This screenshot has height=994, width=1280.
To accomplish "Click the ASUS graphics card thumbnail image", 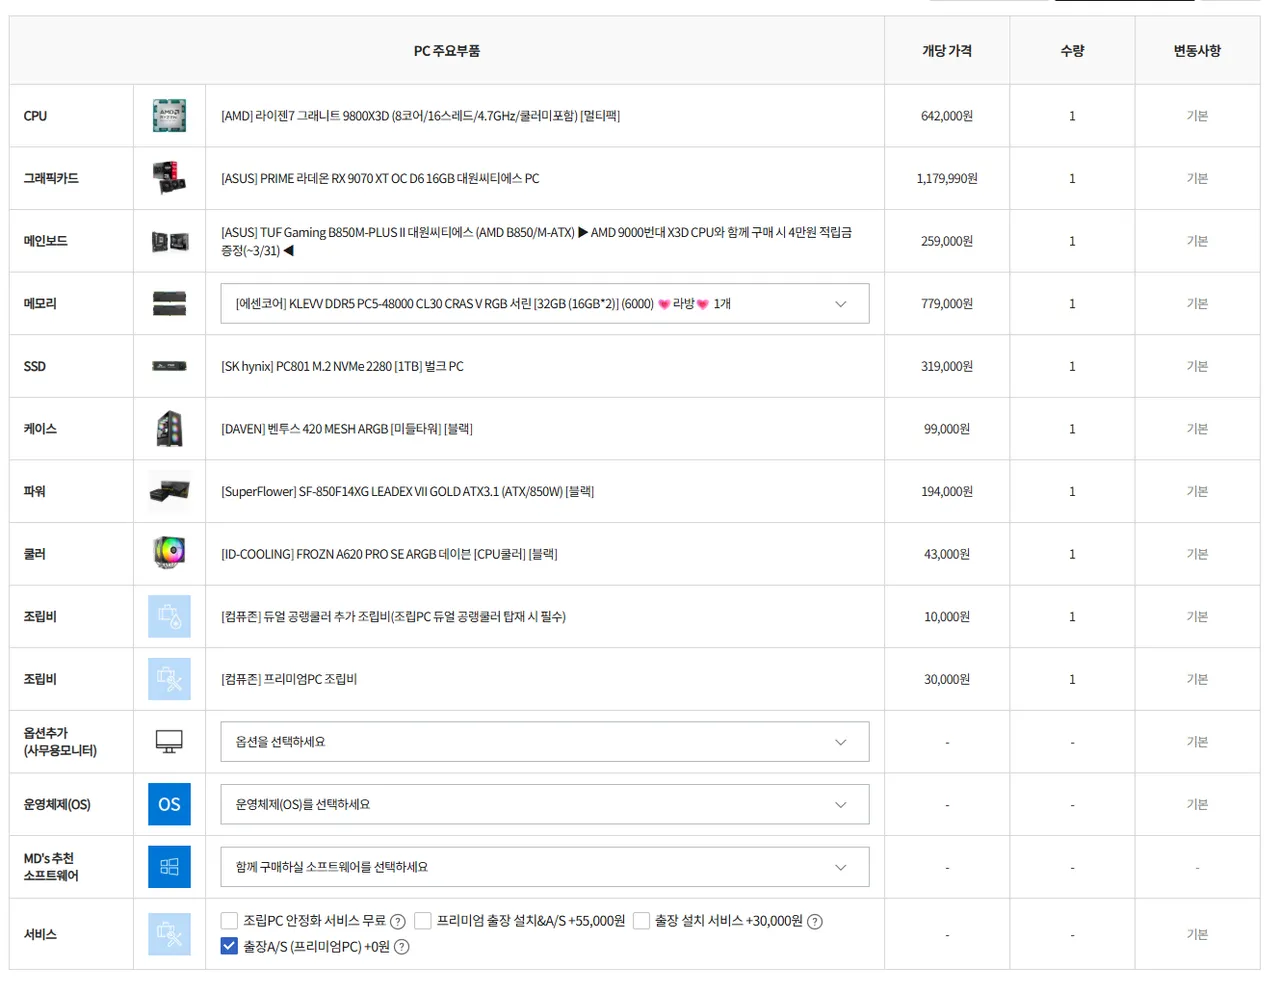I will coord(169,178).
